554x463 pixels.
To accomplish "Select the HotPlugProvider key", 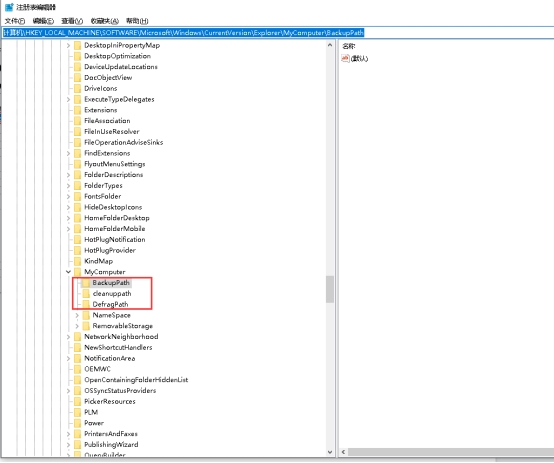I will tap(110, 250).
